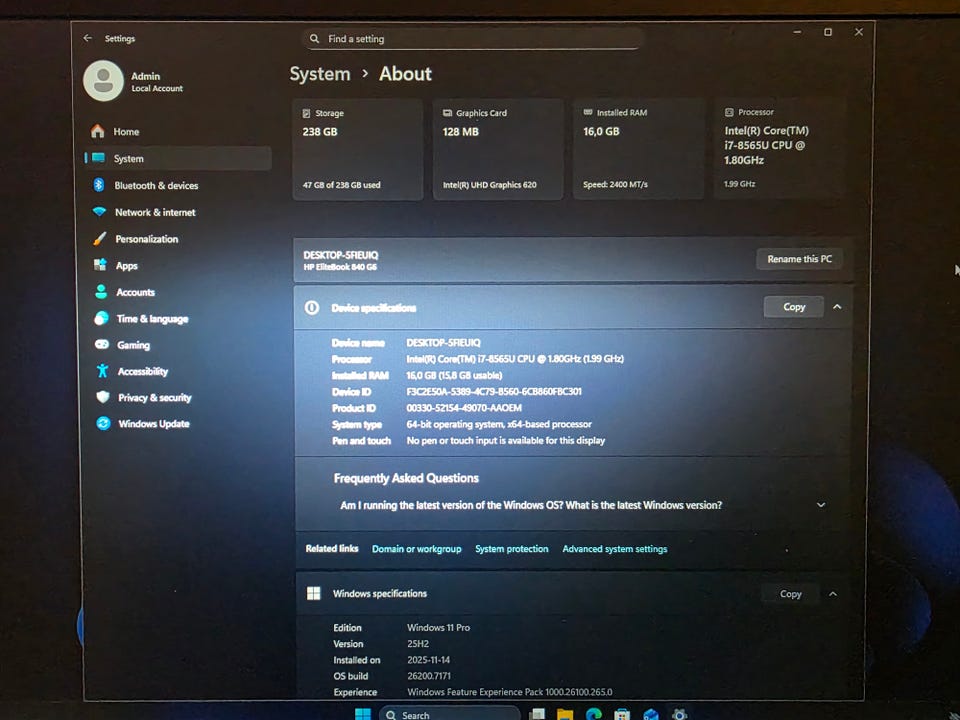
Task: Click the Windows Update sync icon
Action: (x=103, y=423)
